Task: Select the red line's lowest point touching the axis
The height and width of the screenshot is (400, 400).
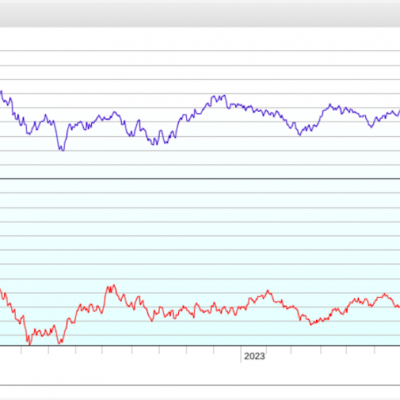Action: click(x=29, y=344)
